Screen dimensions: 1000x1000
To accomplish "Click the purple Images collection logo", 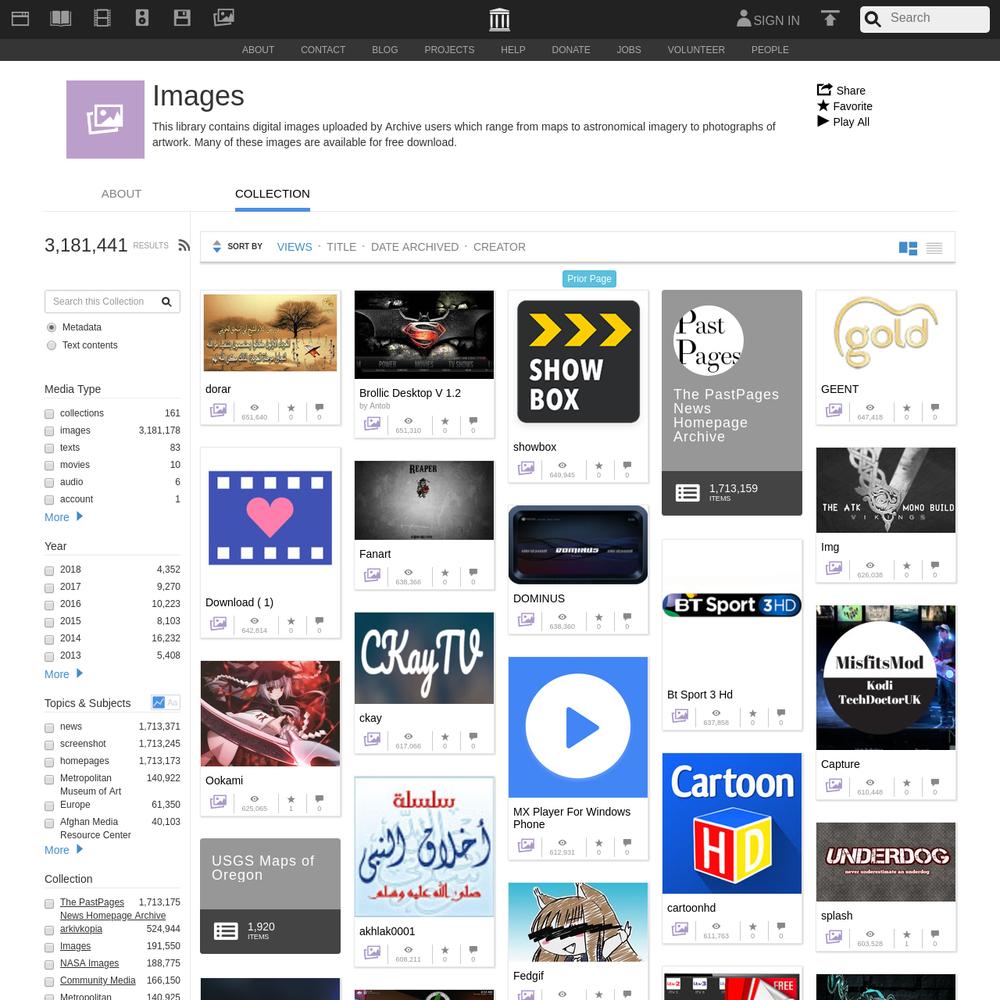I will [x=105, y=119].
